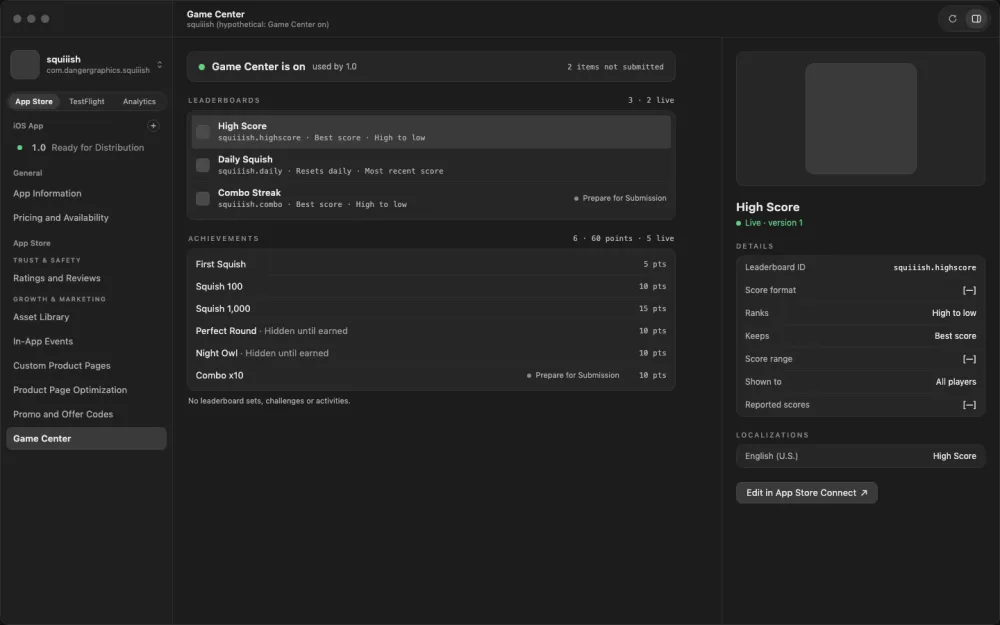Select the Perfect Round achievement

(431, 331)
